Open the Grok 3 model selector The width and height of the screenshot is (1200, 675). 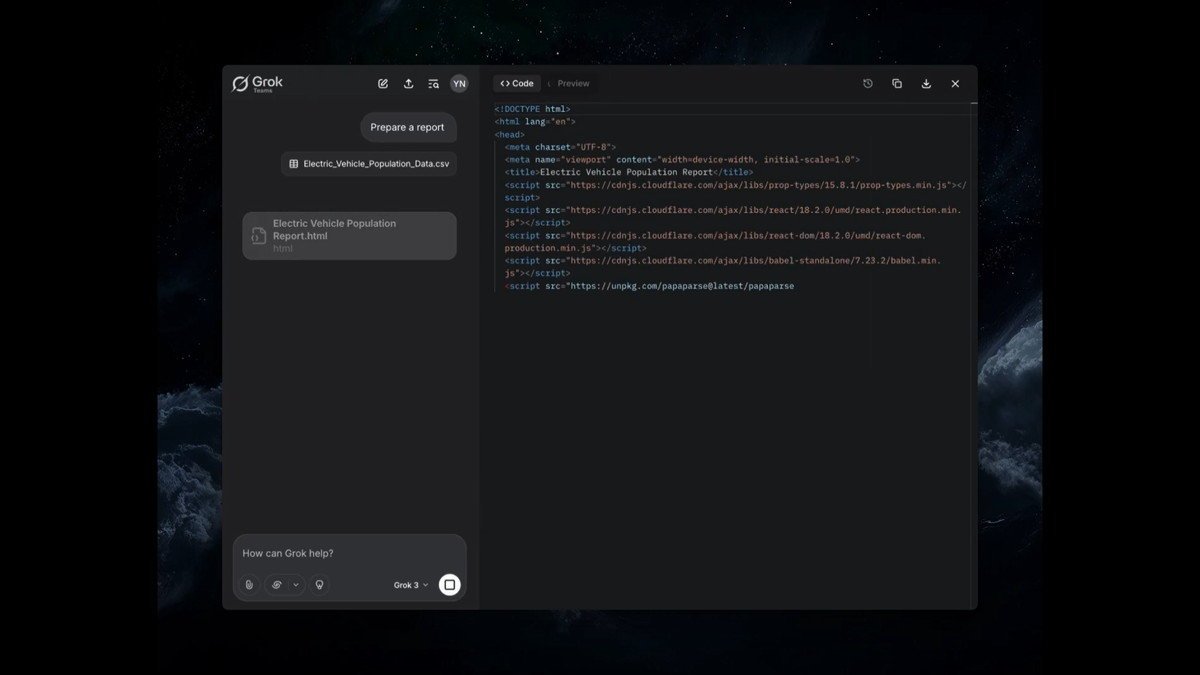(411, 585)
